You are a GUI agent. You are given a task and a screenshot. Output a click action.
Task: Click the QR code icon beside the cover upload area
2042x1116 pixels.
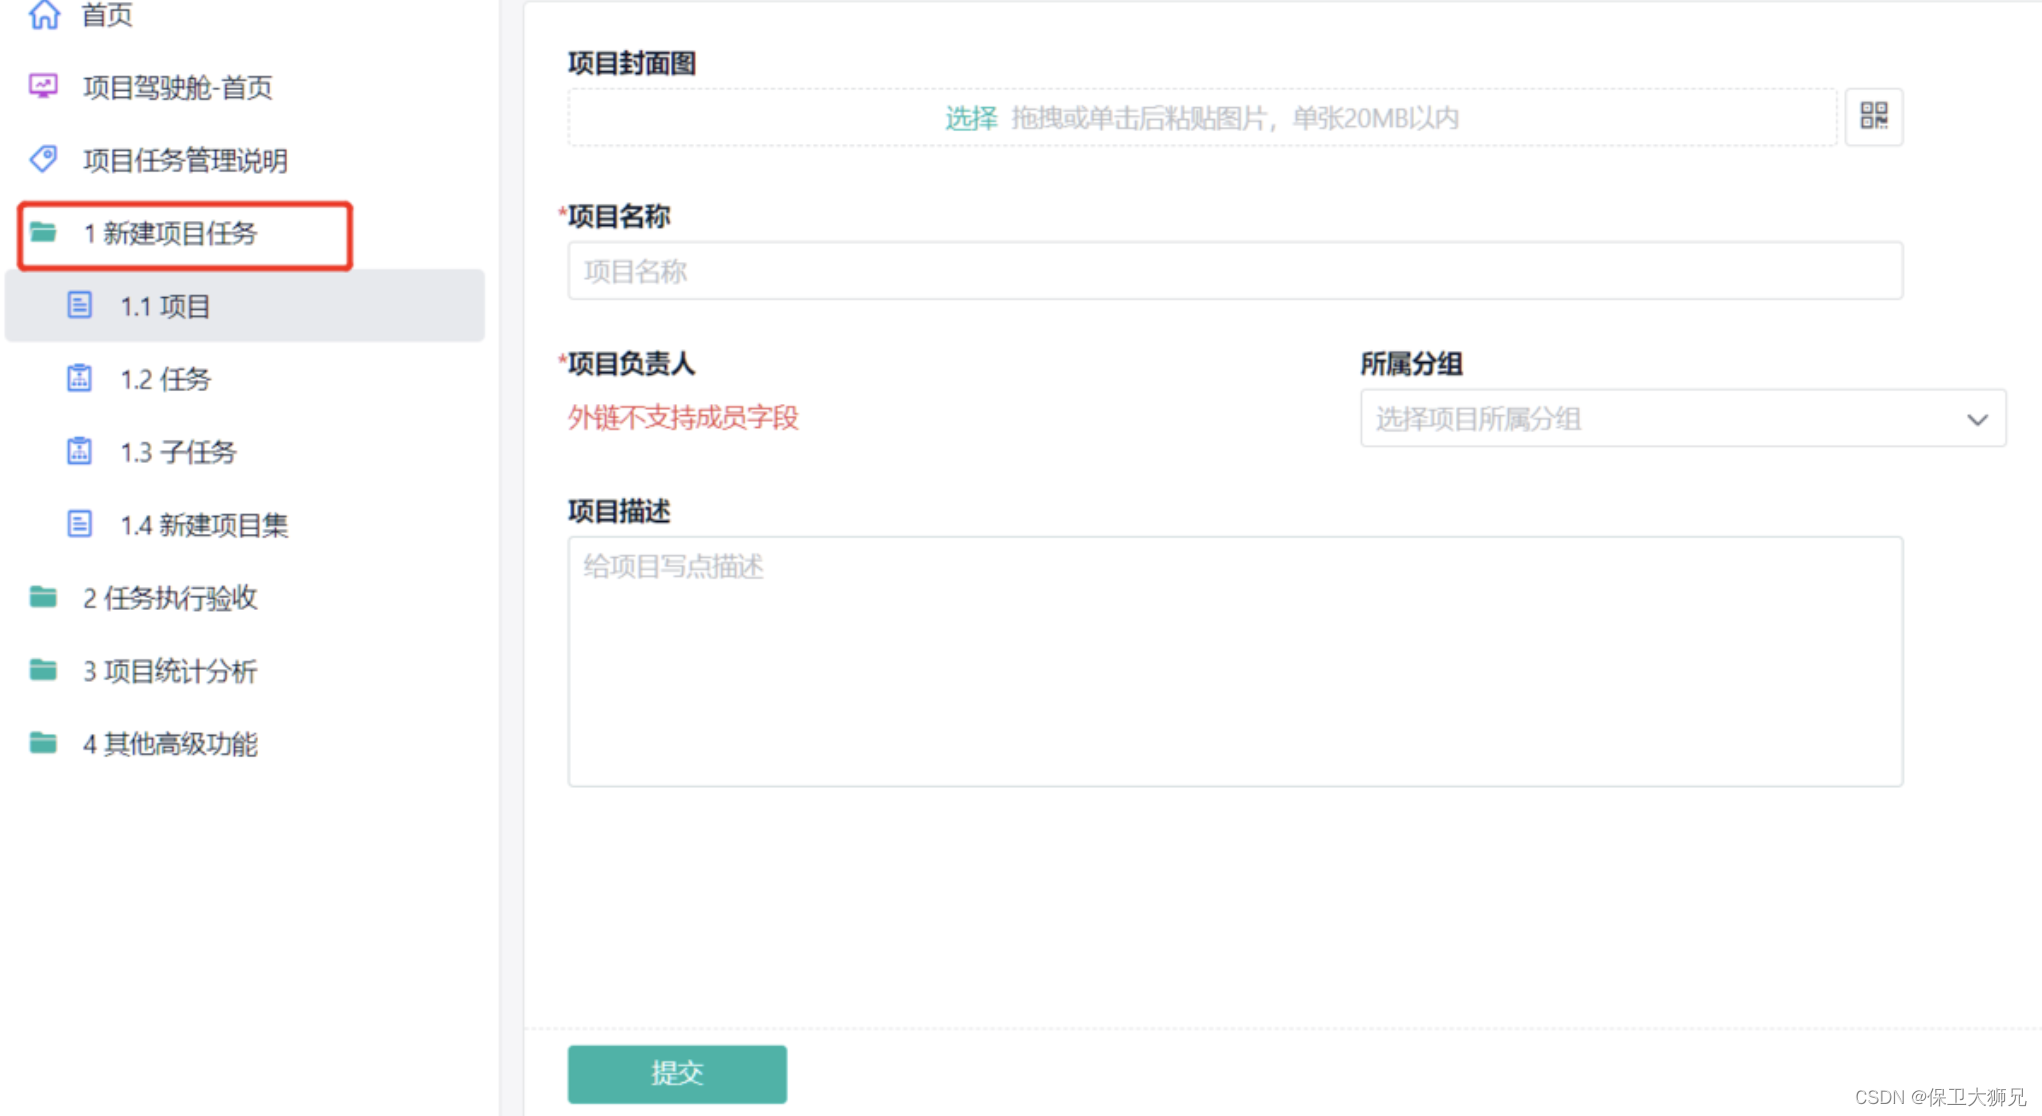click(1873, 117)
